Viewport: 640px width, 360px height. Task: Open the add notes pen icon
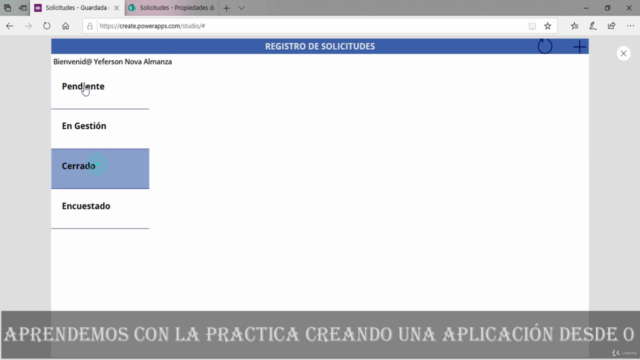(593, 26)
